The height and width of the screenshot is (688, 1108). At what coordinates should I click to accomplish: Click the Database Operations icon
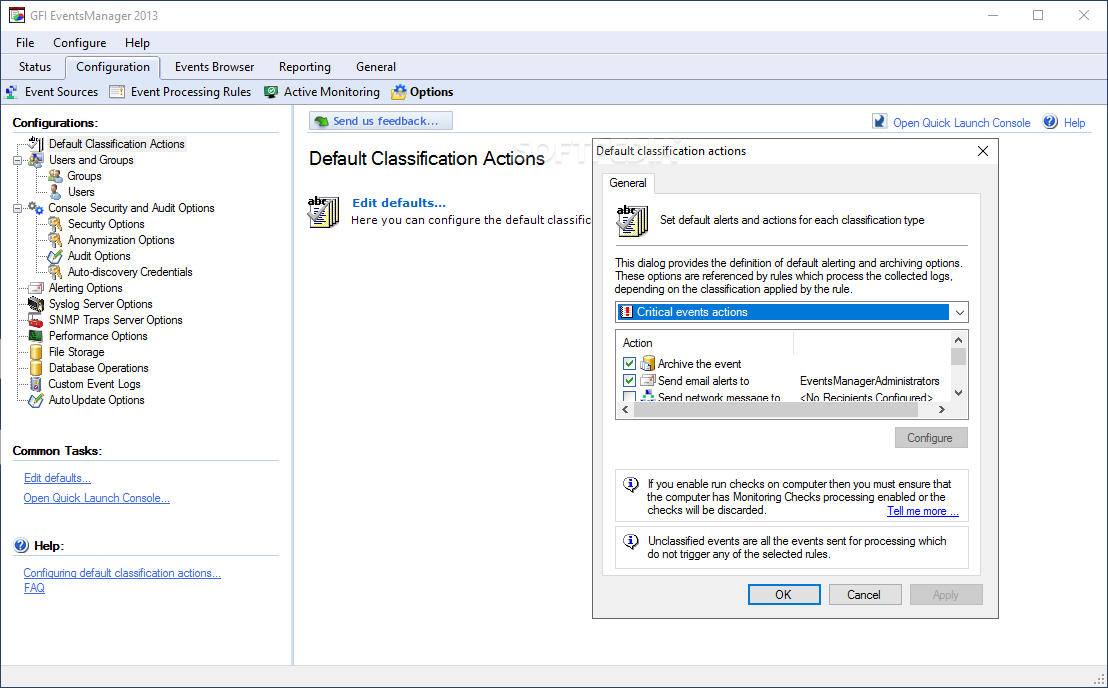[36, 368]
